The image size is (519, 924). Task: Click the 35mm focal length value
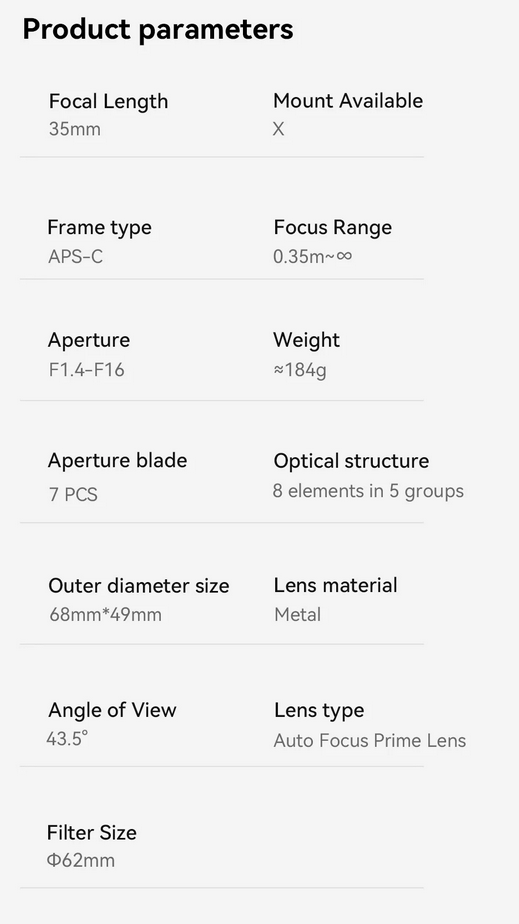(75, 129)
